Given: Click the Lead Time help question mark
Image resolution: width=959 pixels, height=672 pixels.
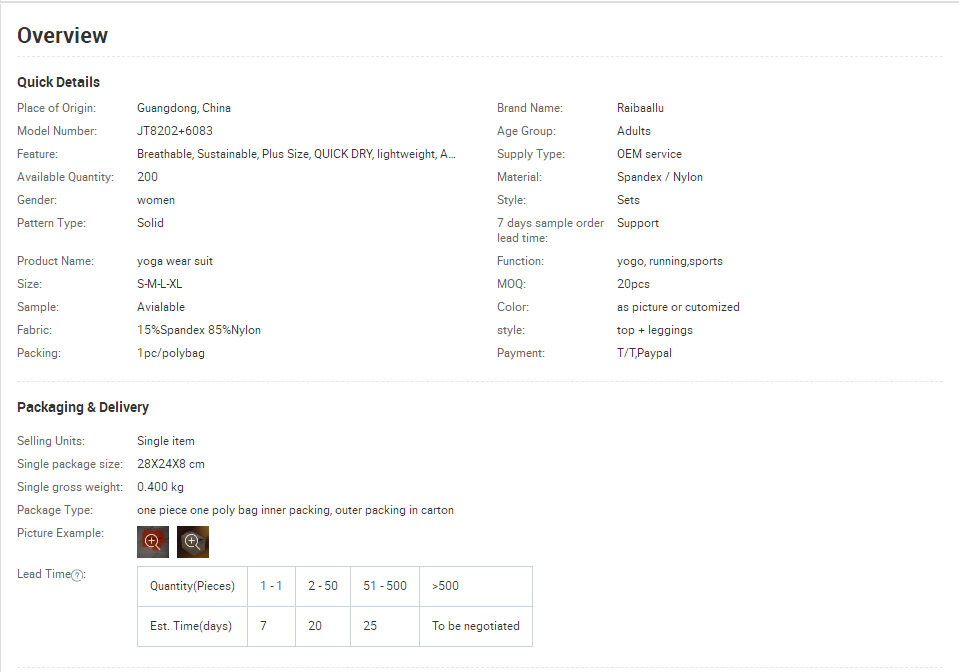Looking at the screenshot, I should (x=77, y=575).
